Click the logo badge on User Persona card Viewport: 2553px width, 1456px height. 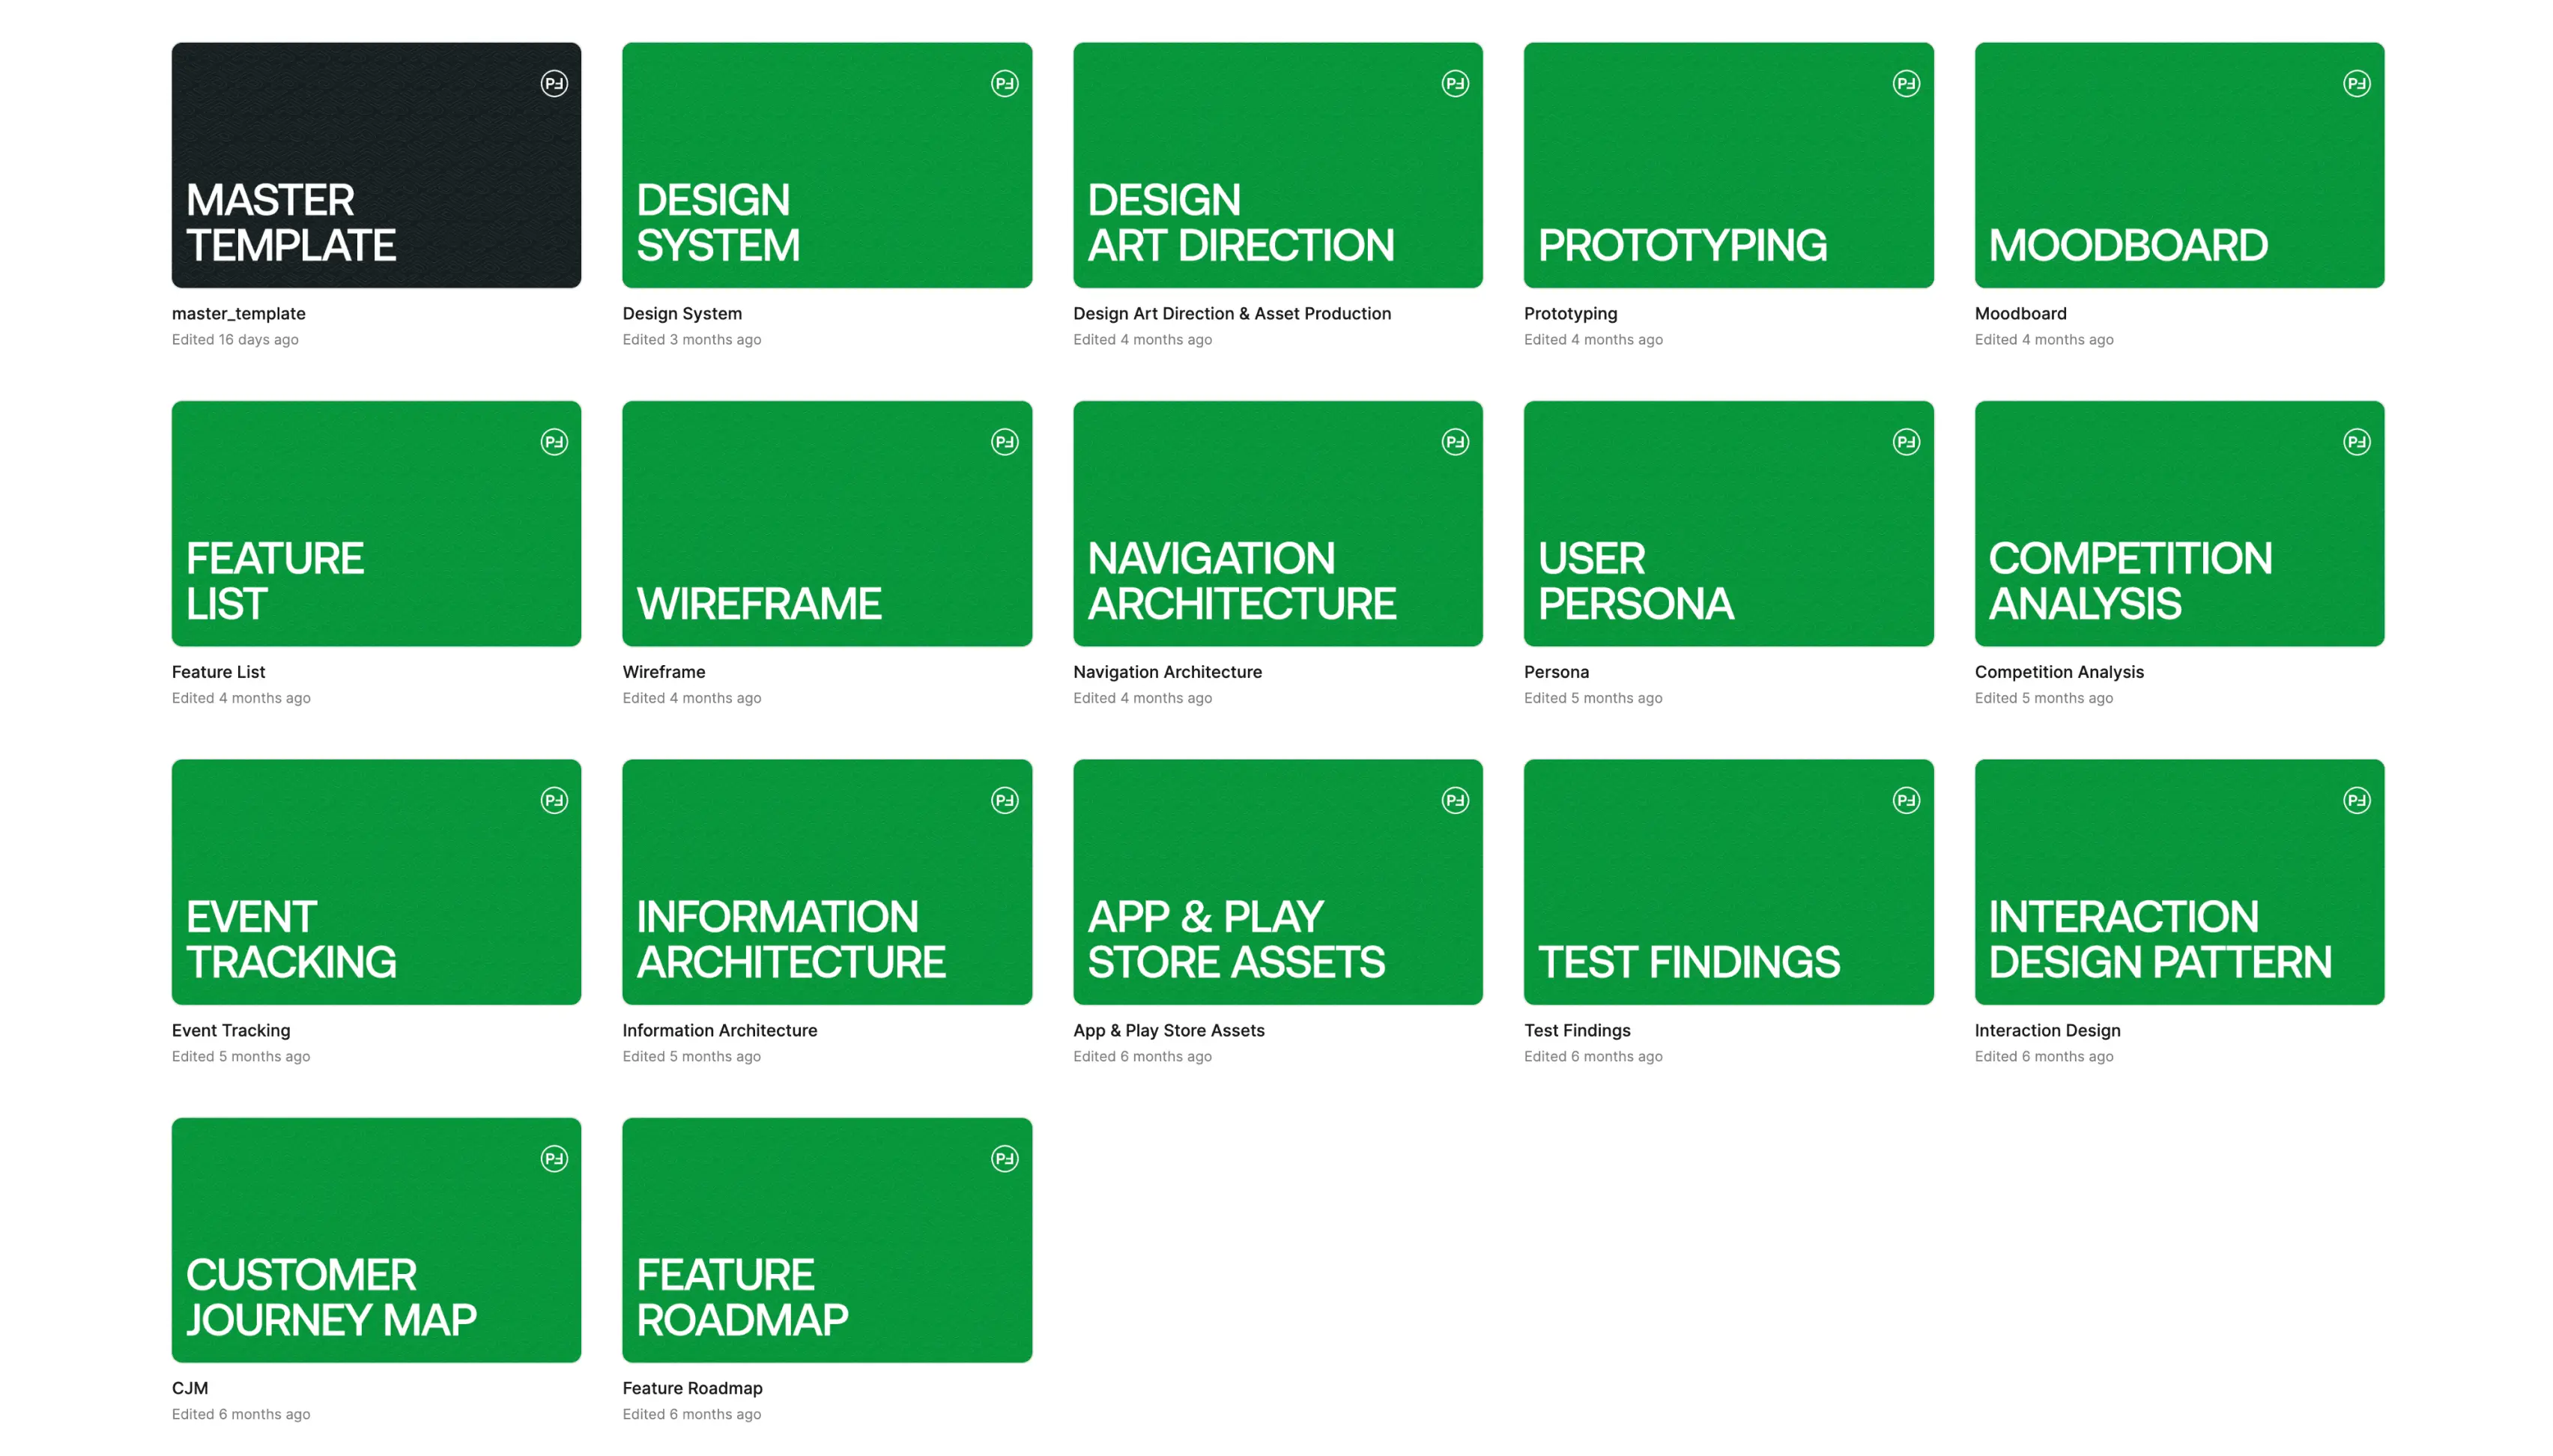[x=1906, y=442]
